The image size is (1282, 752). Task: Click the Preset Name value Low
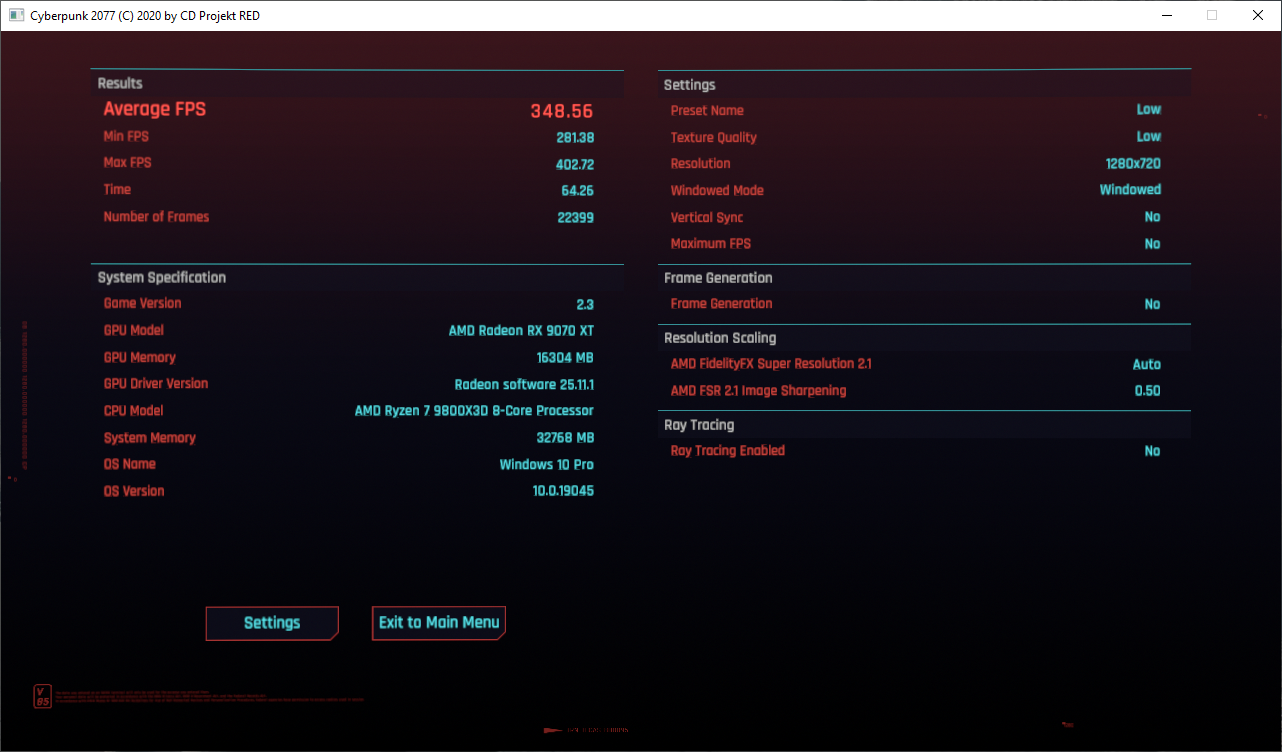1149,109
